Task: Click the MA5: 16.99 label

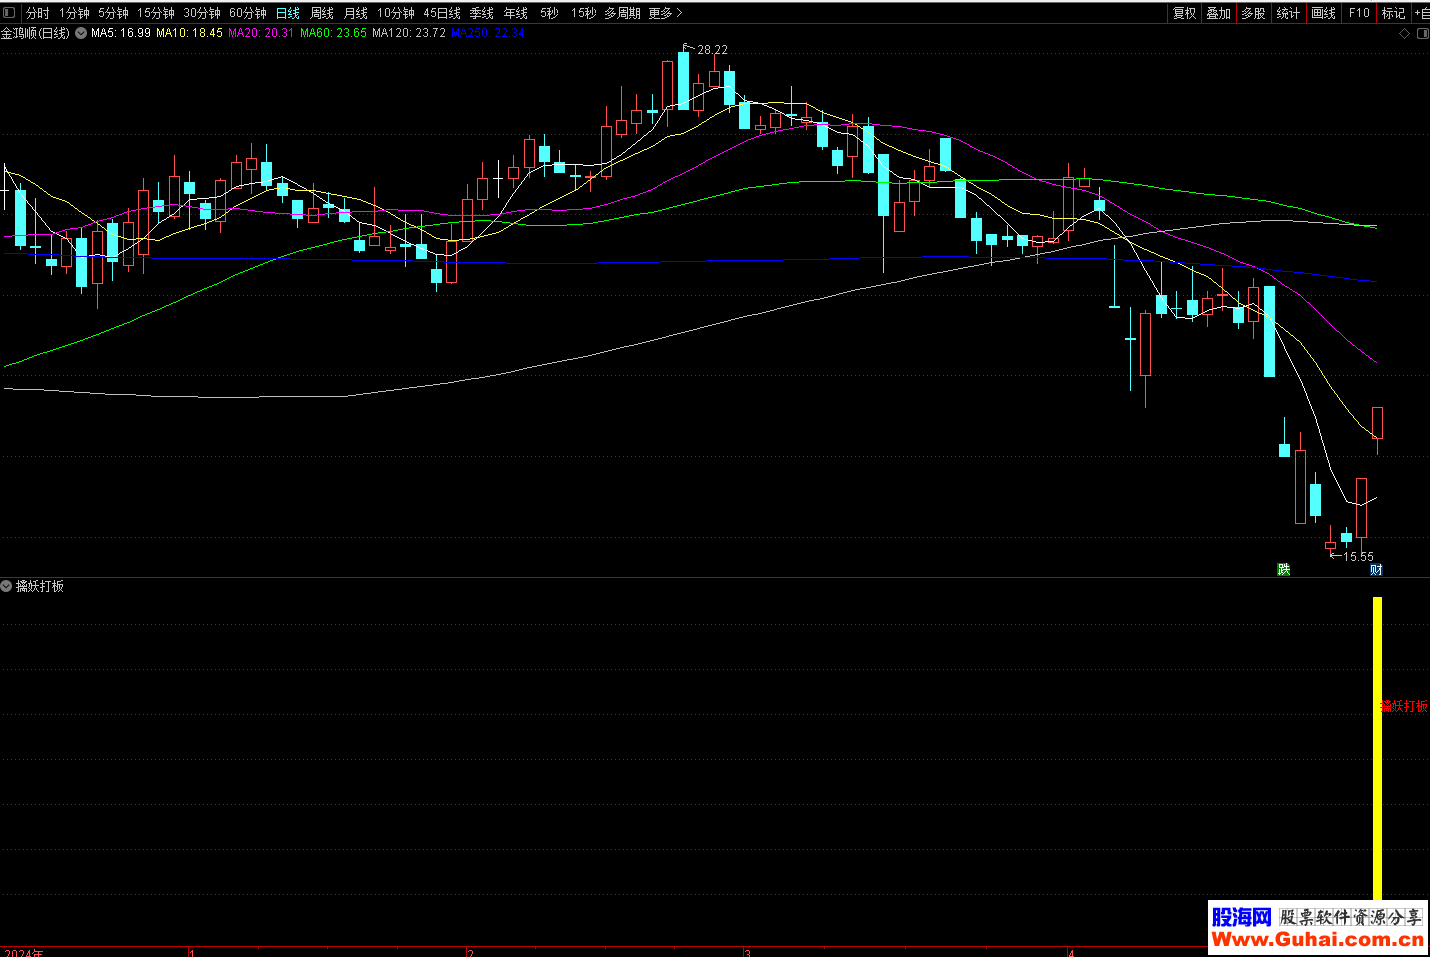Action: (x=121, y=33)
